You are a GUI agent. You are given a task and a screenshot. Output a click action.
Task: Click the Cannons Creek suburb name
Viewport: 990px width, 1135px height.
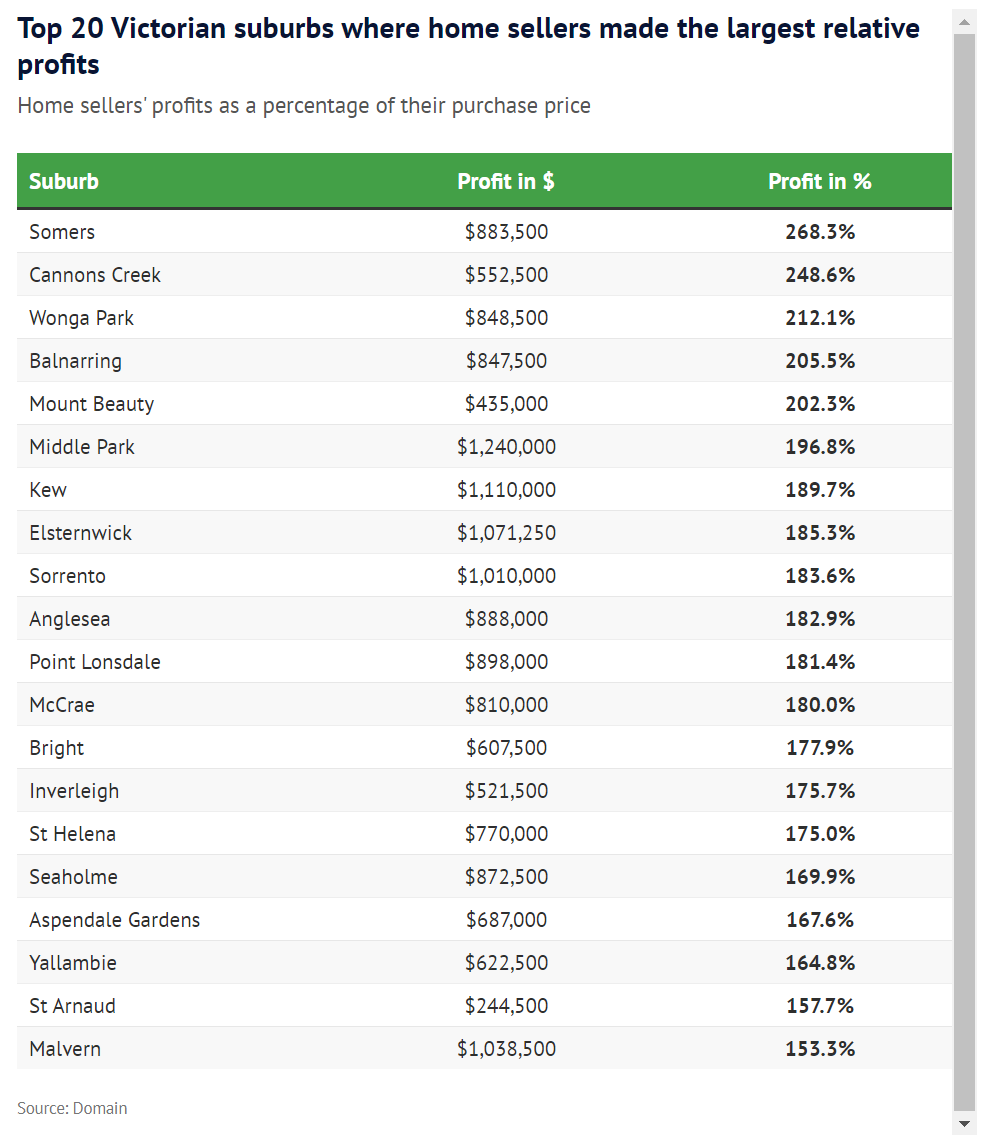coord(95,275)
